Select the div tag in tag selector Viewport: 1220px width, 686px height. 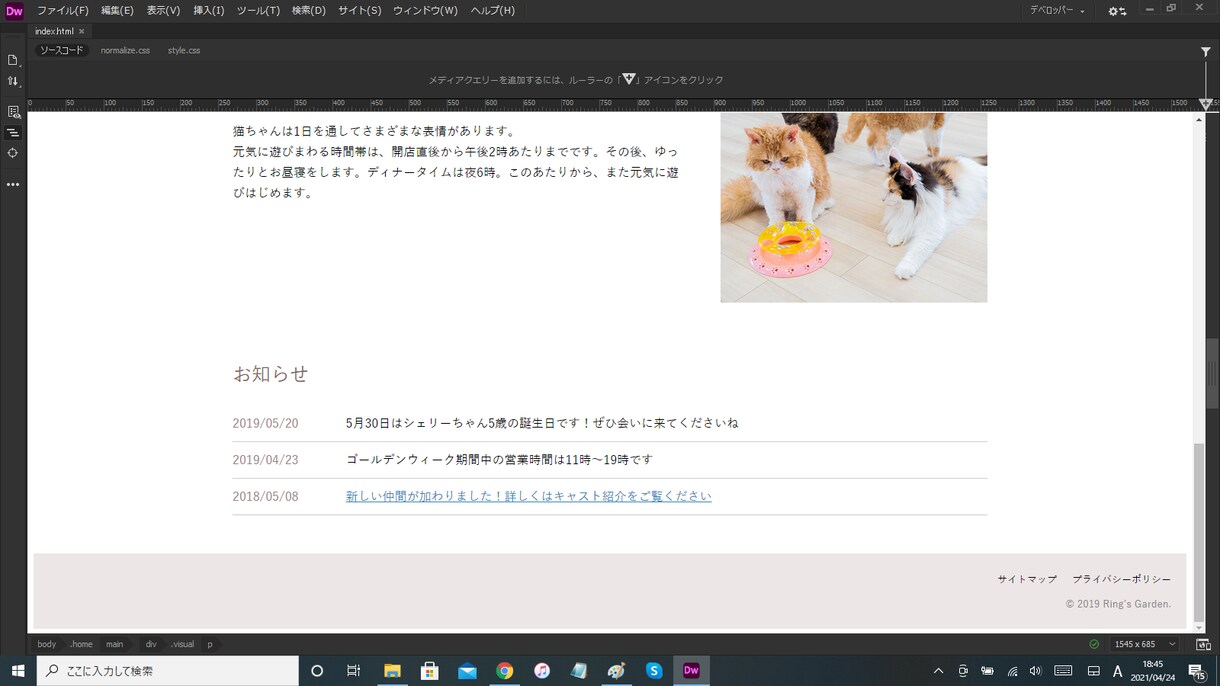(151, 644)
